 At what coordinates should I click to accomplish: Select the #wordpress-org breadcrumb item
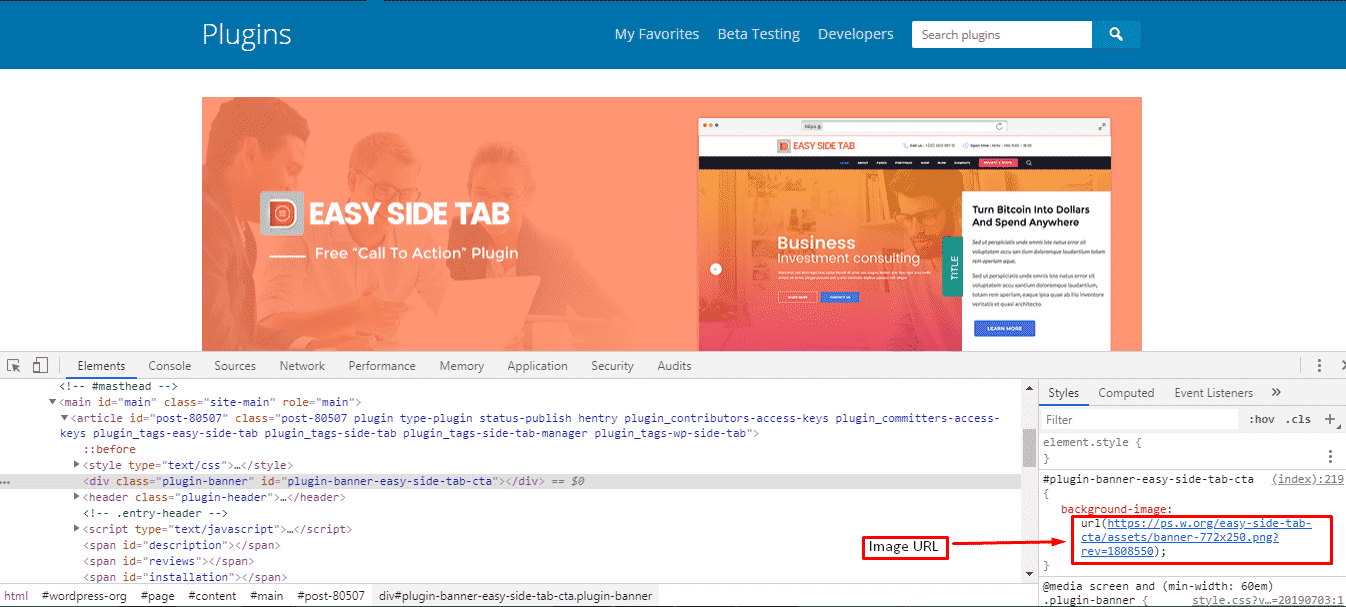(84, 596)
